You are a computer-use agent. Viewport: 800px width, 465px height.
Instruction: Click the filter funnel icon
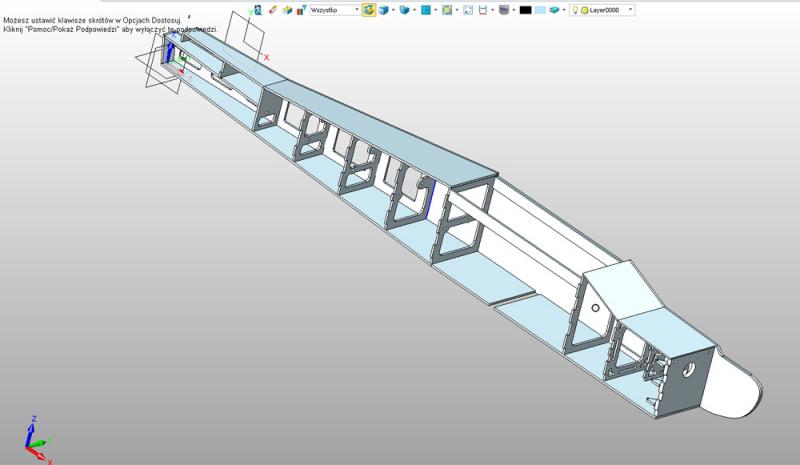pyautogui.click(x=300, y=9)
